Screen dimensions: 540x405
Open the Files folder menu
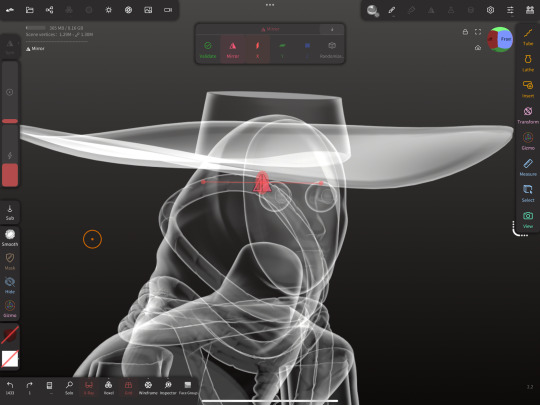coord(30,10)
